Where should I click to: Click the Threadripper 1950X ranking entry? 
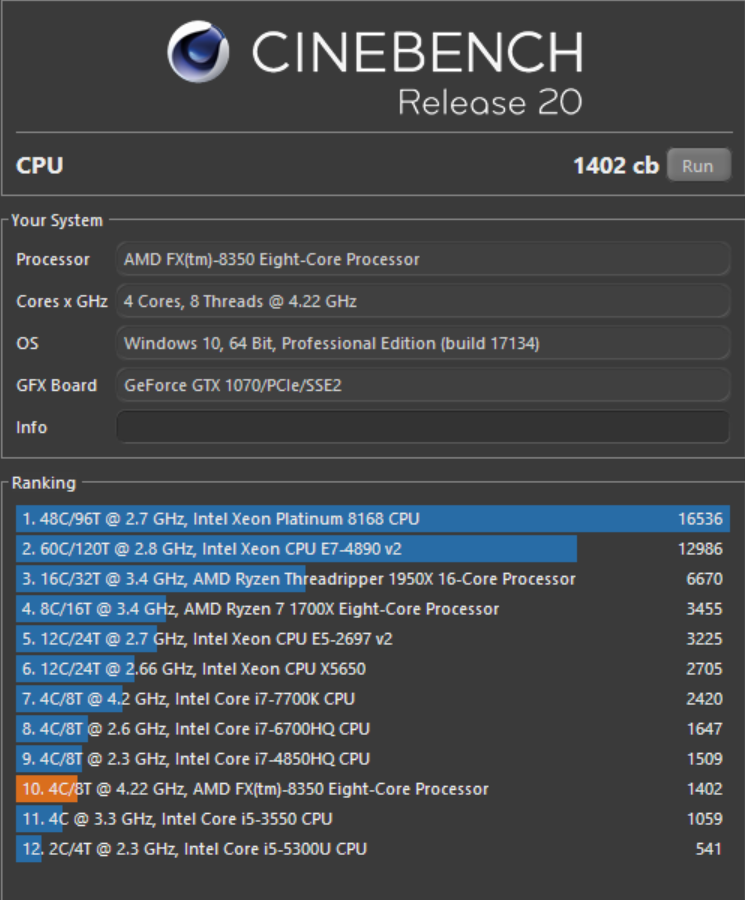point(372,579)
